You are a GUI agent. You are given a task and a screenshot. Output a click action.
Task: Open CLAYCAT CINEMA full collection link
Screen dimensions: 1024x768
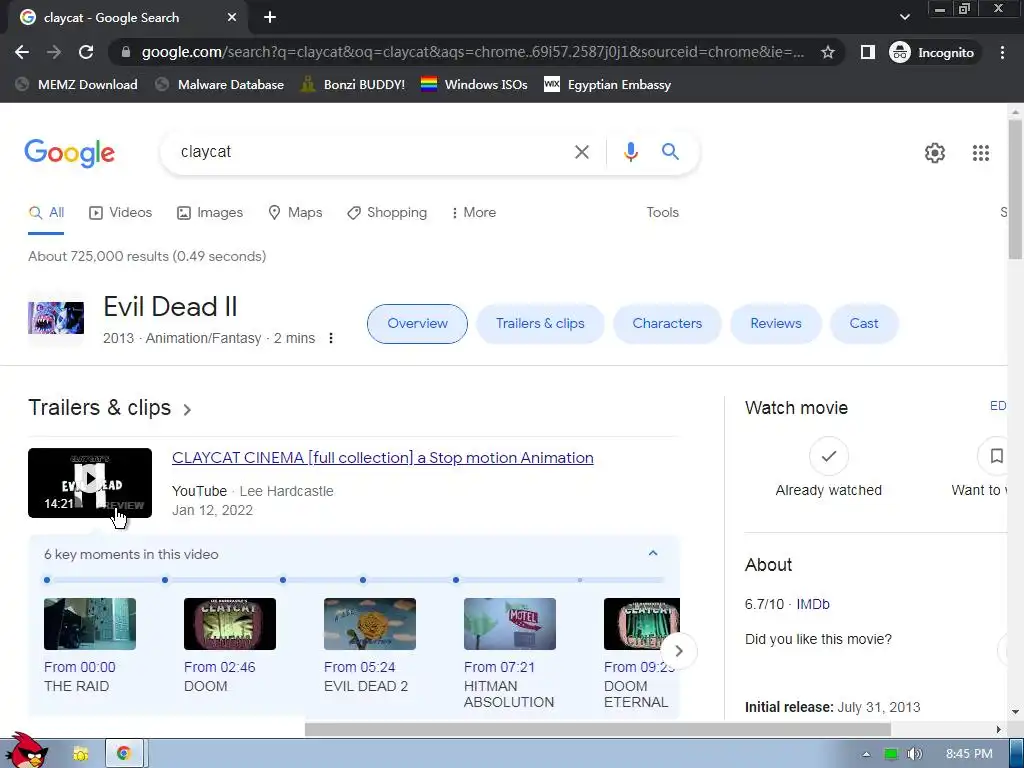383,458
